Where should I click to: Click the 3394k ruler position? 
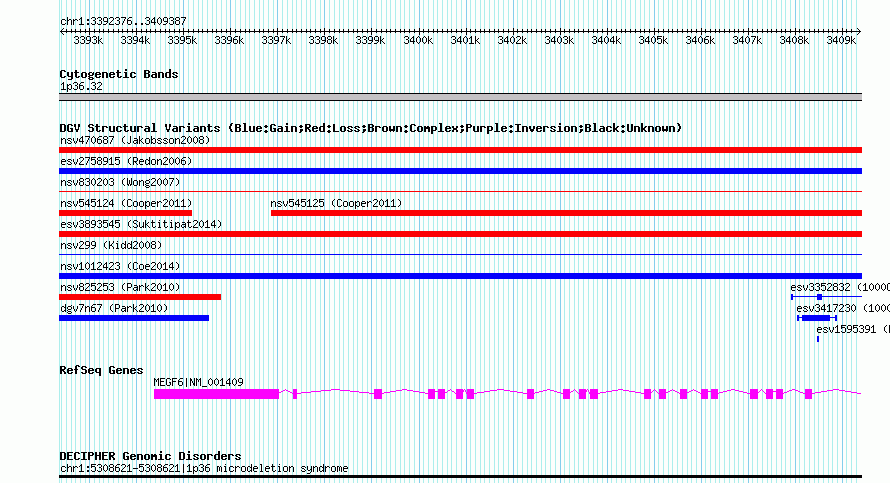135,40
